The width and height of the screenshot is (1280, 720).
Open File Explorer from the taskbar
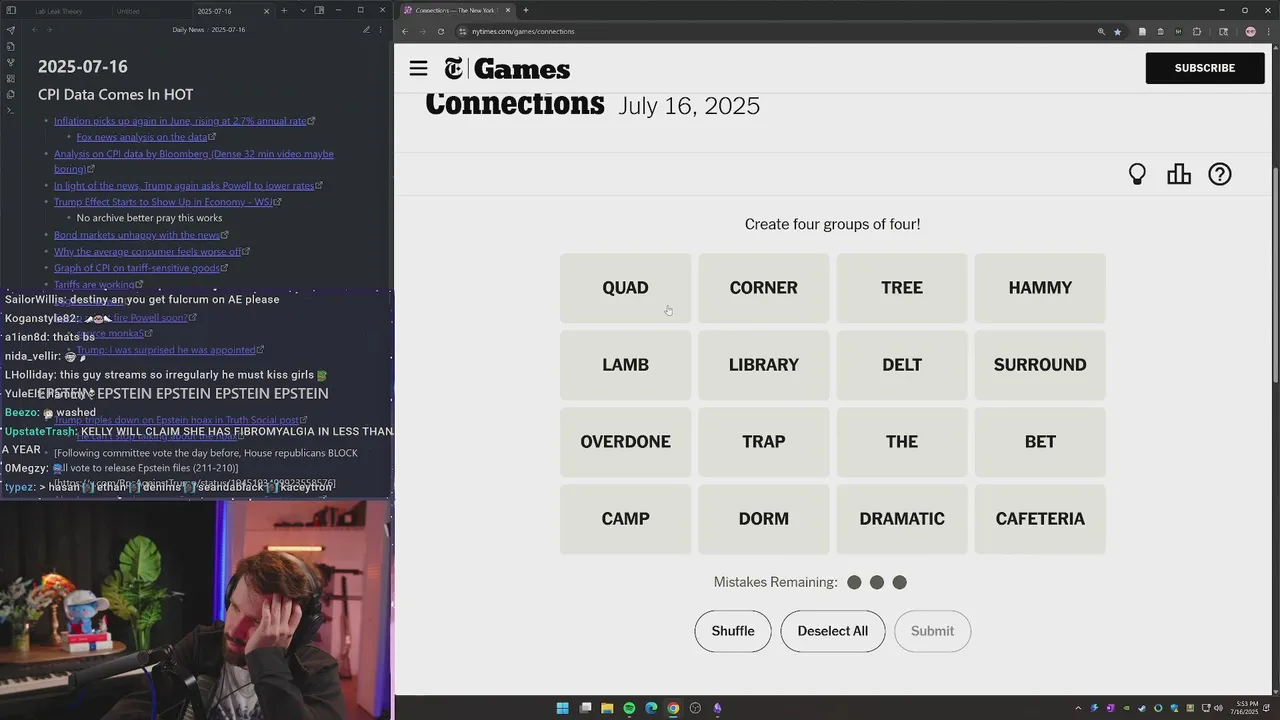[x=607, y=708]
